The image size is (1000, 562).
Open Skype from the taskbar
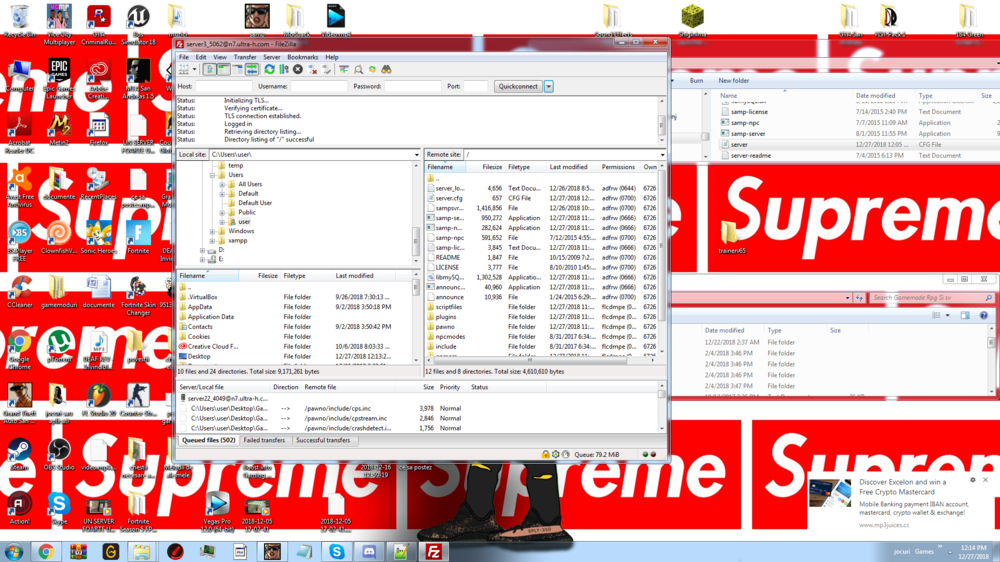click(337, 552)
